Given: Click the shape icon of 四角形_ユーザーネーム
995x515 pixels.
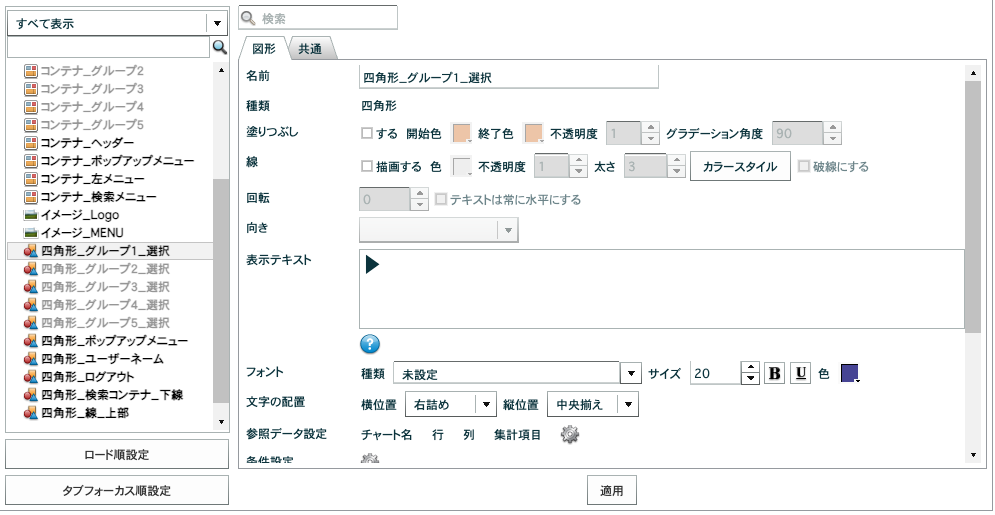Looking at the screenshot, I should 31,359.
